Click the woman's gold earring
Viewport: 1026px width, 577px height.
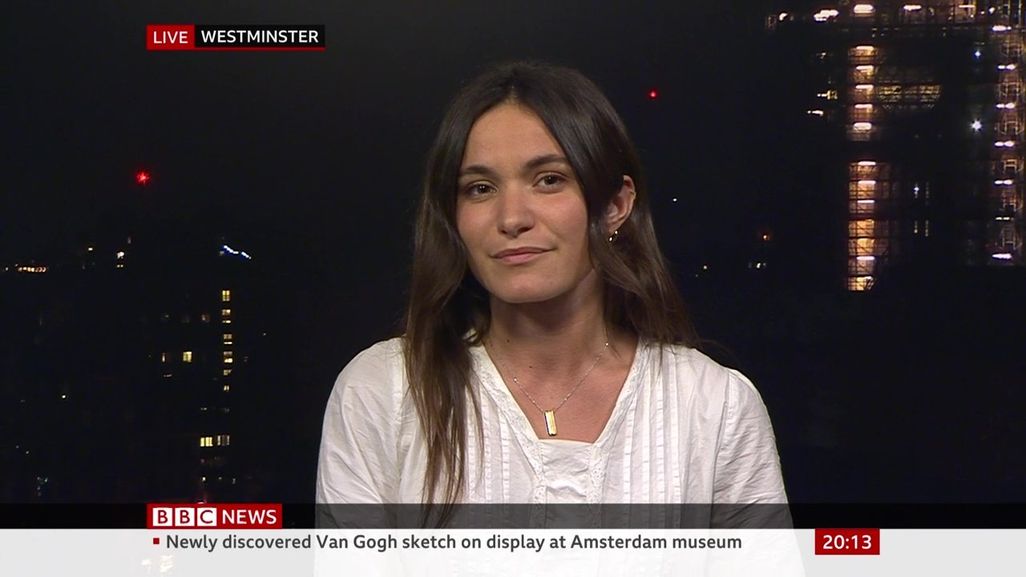614,237
